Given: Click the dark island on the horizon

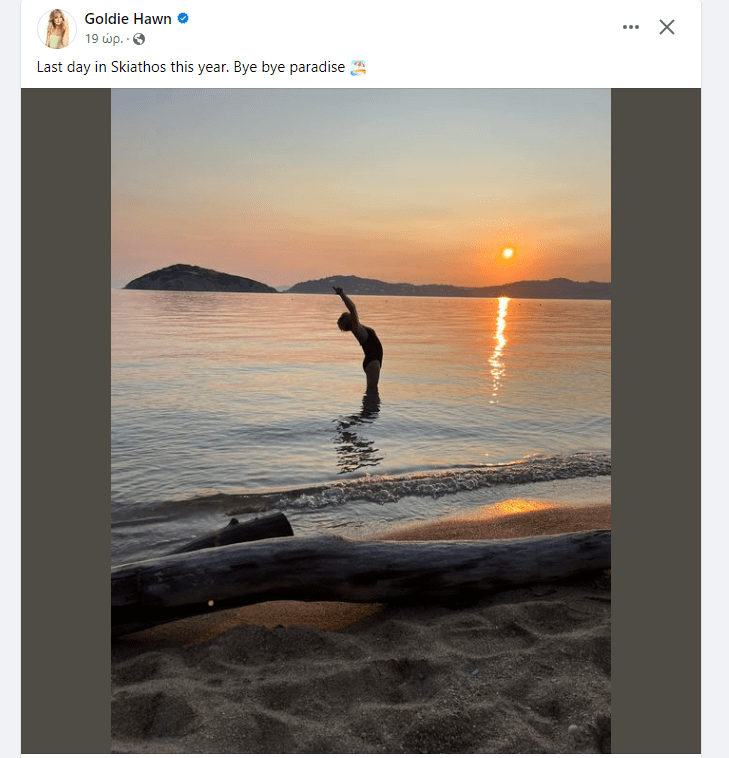Looking at the screenshot, I should pyautogui.click(x=198, y=279).
